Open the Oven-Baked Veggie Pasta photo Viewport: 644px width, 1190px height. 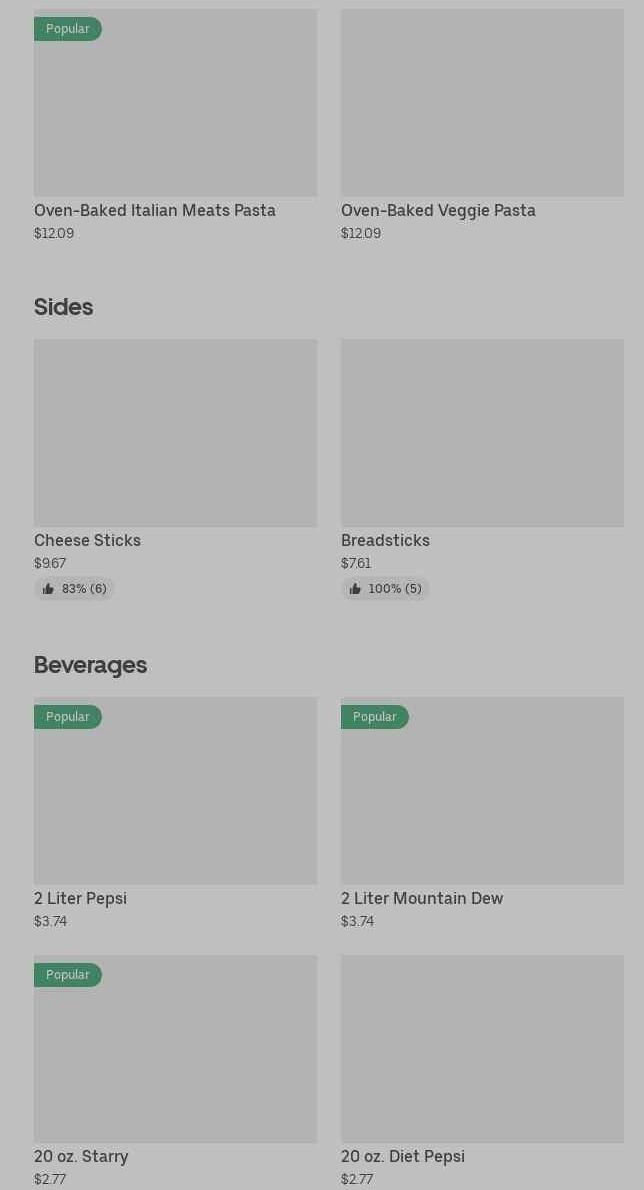[x=482, y=103]
